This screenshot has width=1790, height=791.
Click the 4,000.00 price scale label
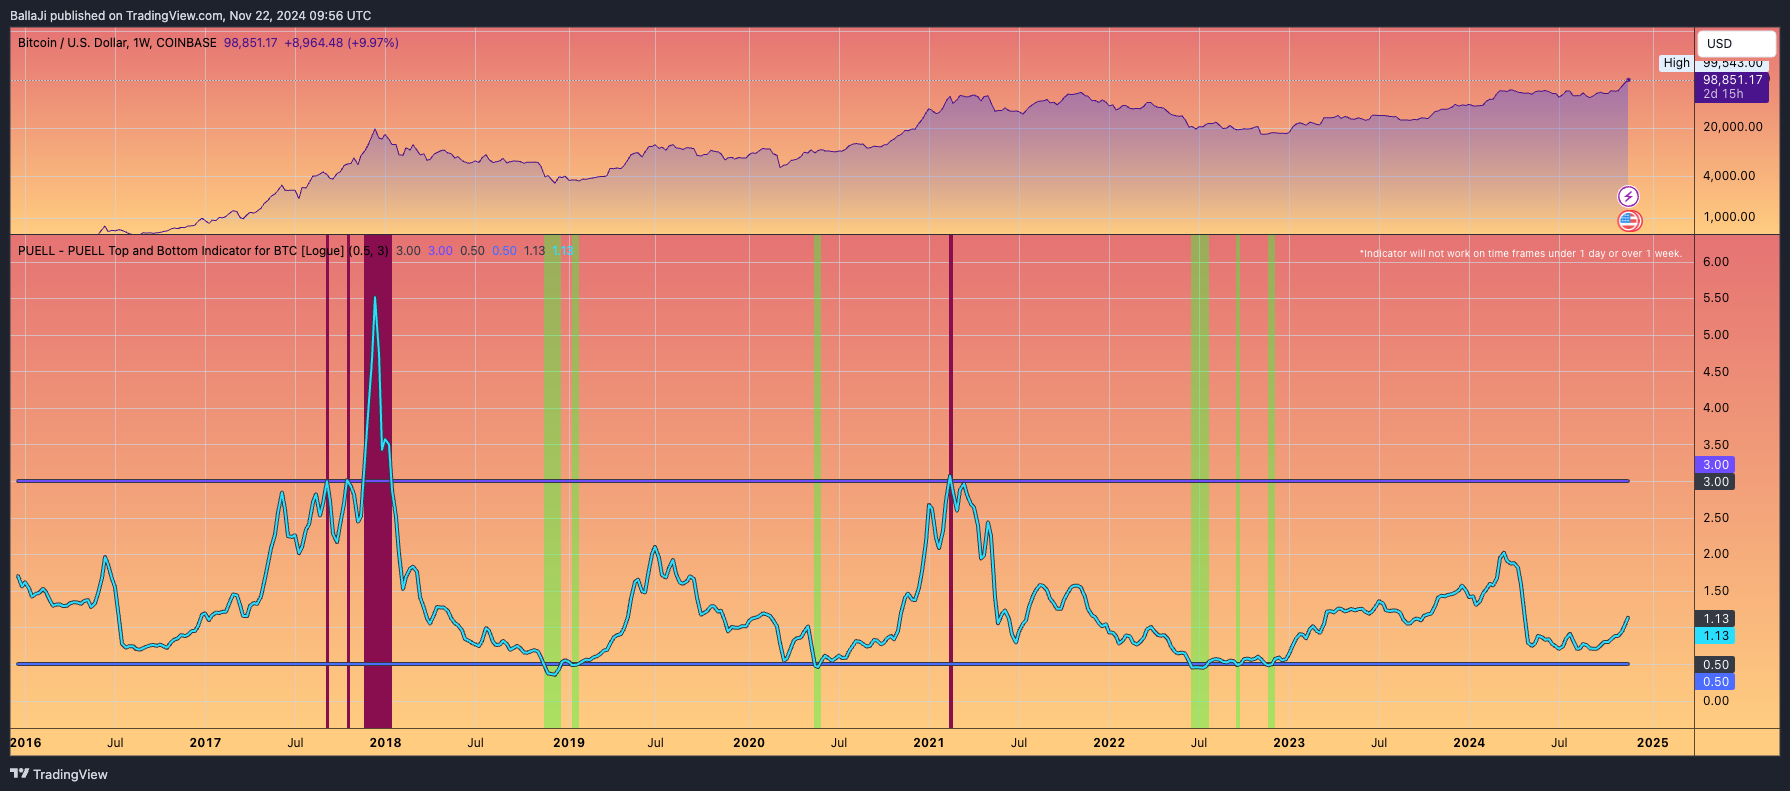(1729, 176)
